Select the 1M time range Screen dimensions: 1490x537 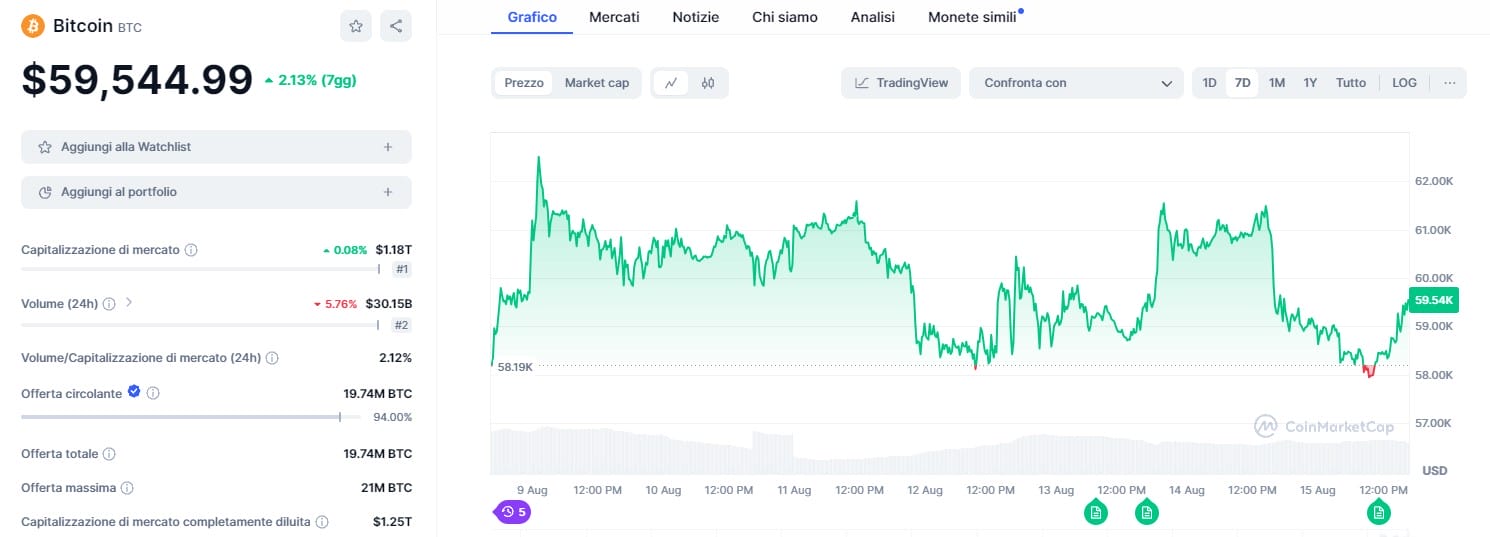1277,83
